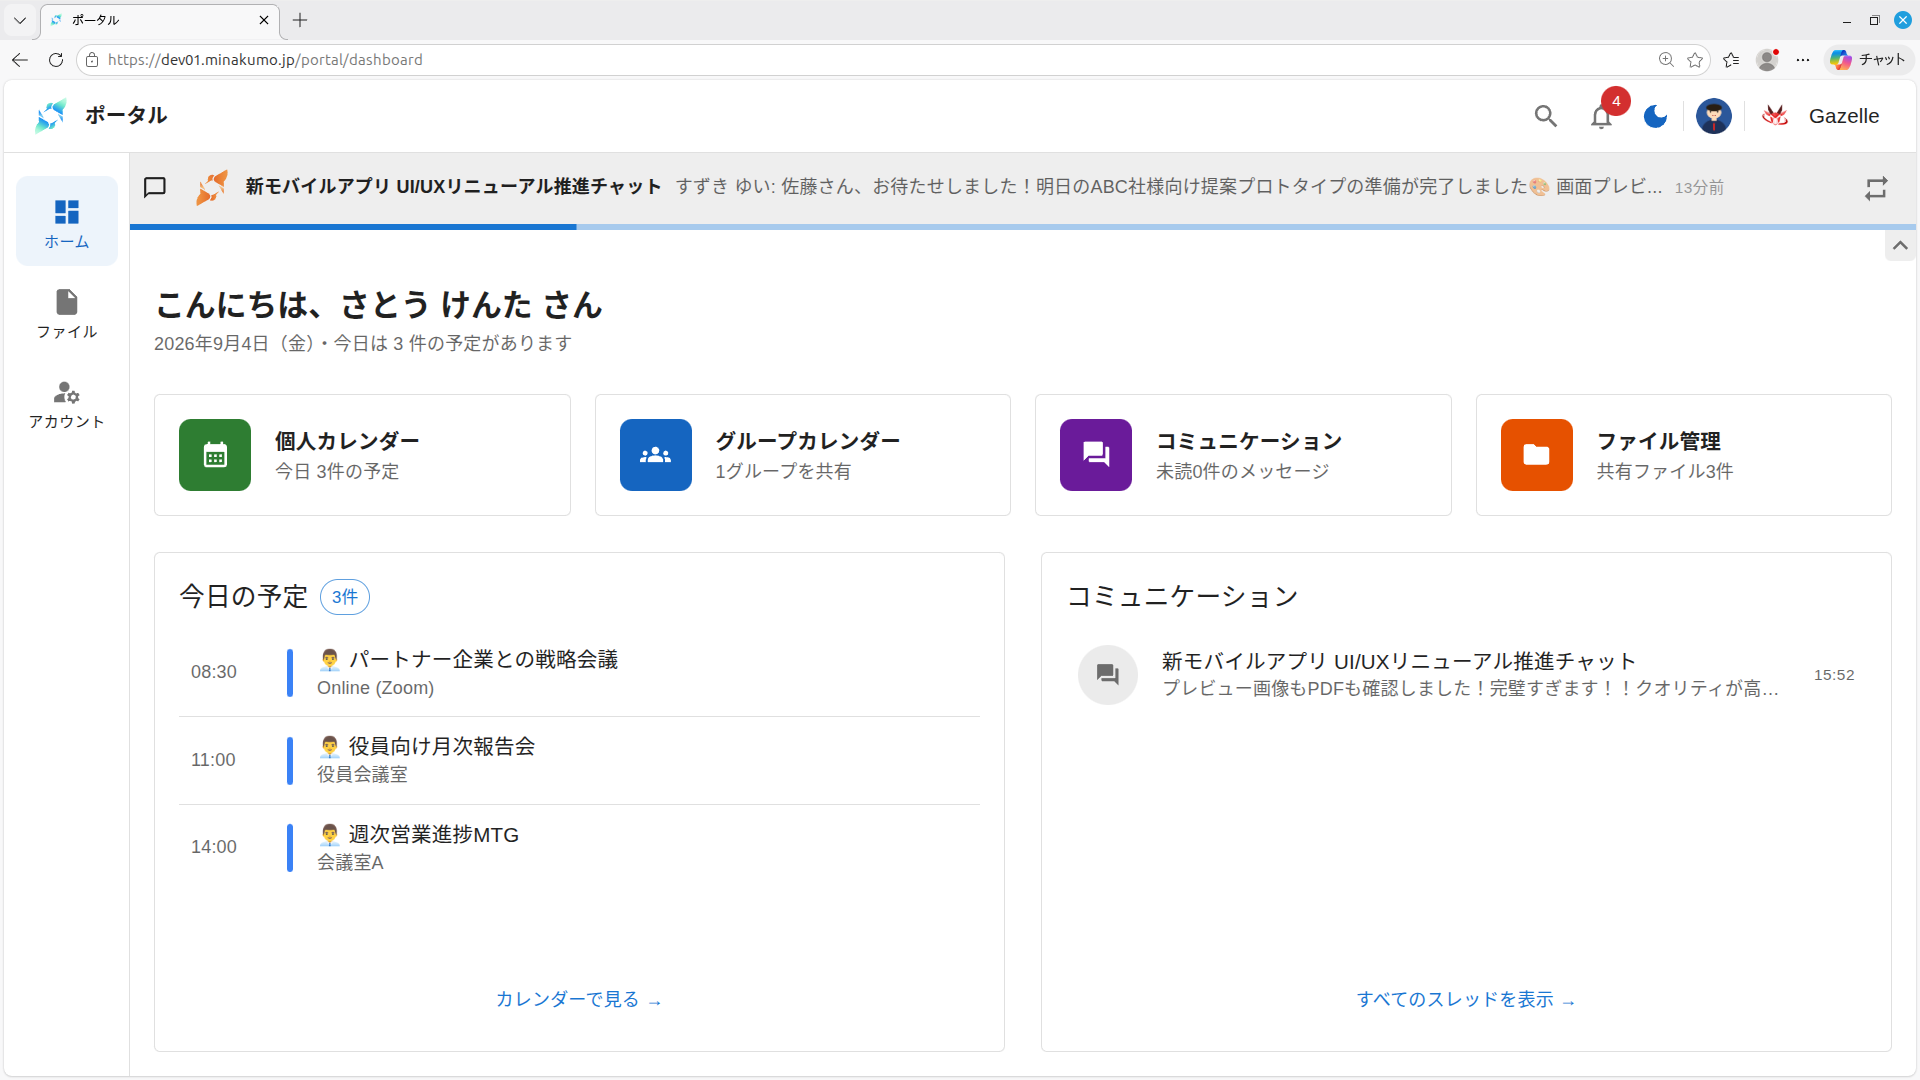Go back with the browser back arrow
The image size is (1920, 1080).
(x=20, y=60)
